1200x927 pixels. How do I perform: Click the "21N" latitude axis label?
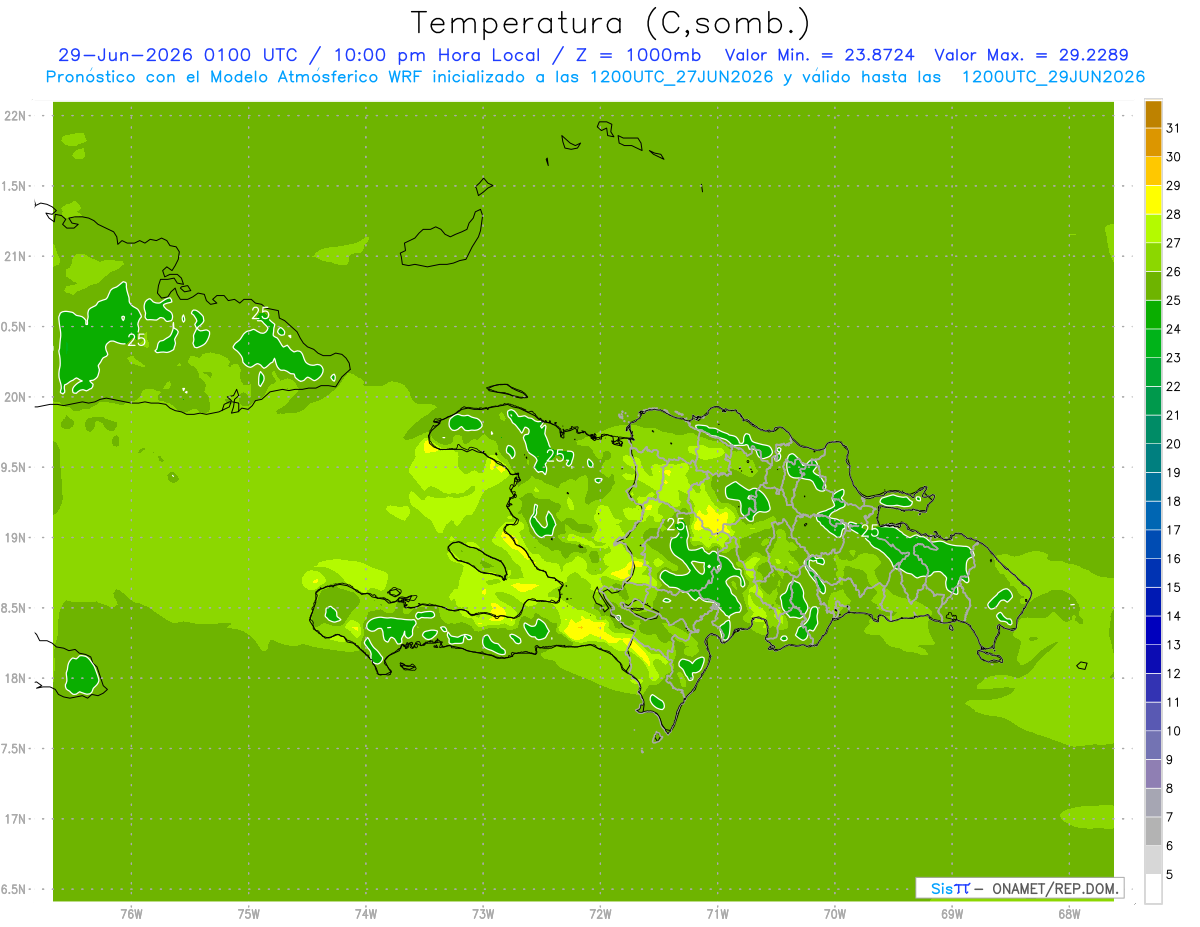tap(17, 256)
